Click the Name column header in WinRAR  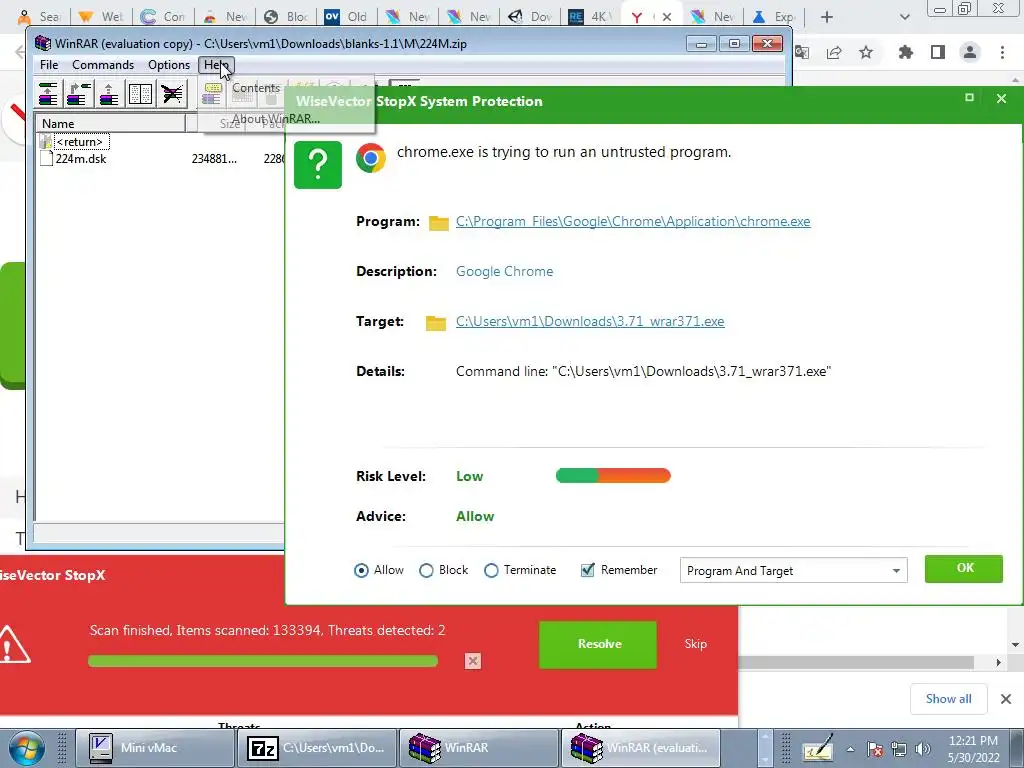pos(110,123)
